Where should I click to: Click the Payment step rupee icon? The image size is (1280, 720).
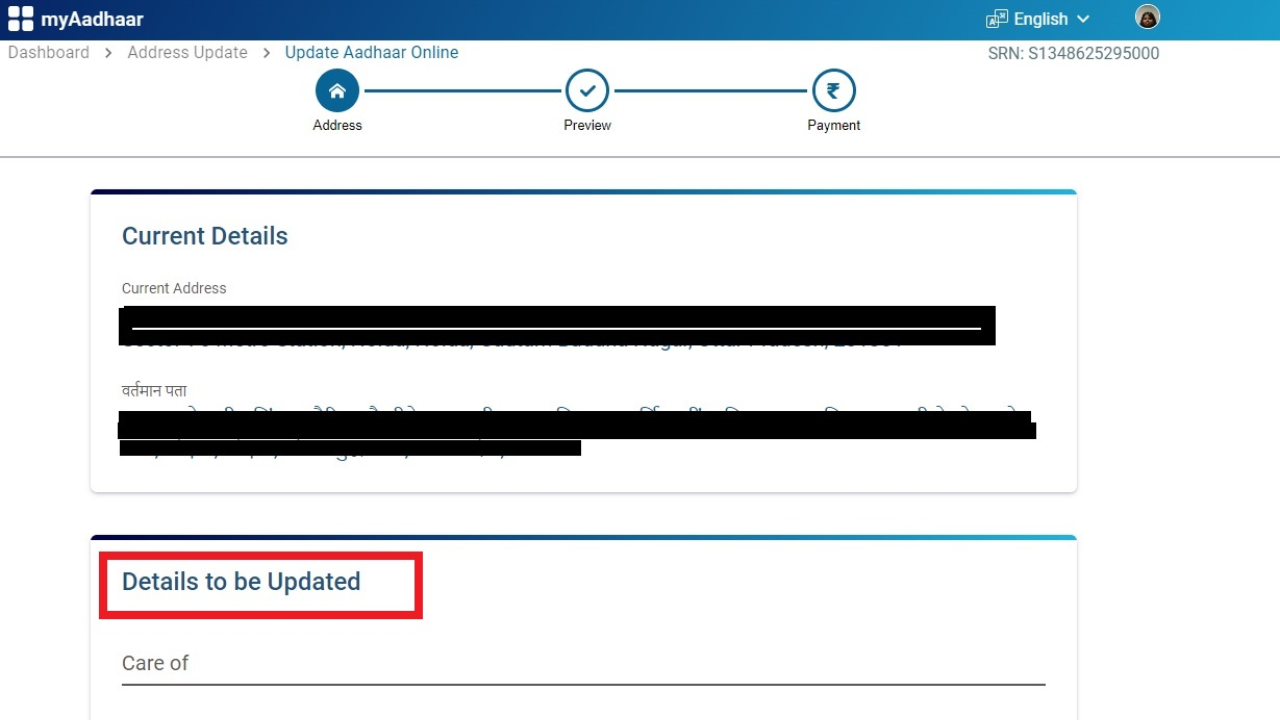point(833,91)
